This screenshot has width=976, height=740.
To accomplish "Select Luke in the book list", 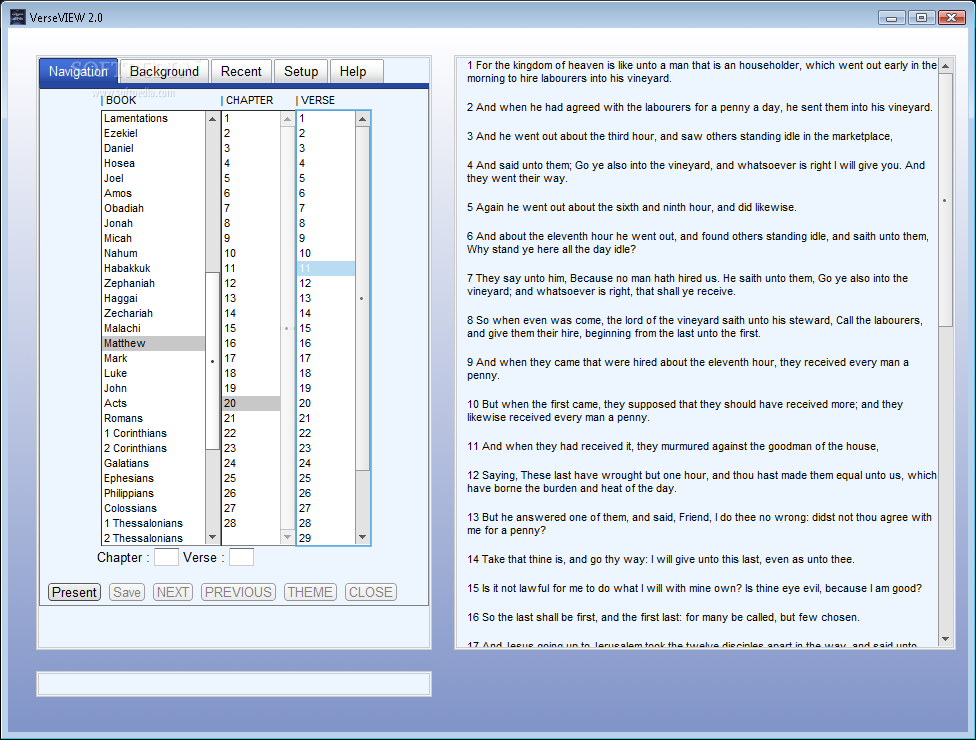I will (x=153, y=373).
